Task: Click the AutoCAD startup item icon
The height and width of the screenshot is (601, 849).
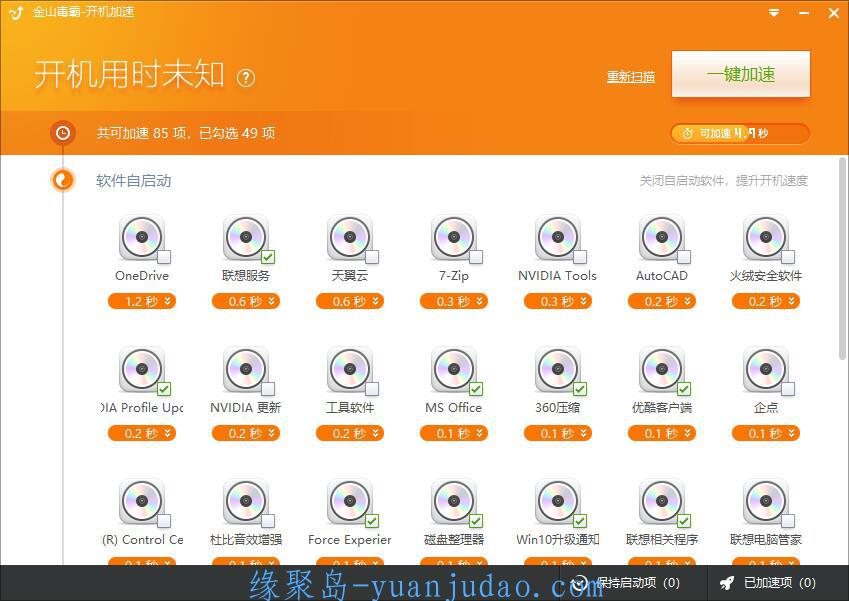Action: click(x=662, y=237)
